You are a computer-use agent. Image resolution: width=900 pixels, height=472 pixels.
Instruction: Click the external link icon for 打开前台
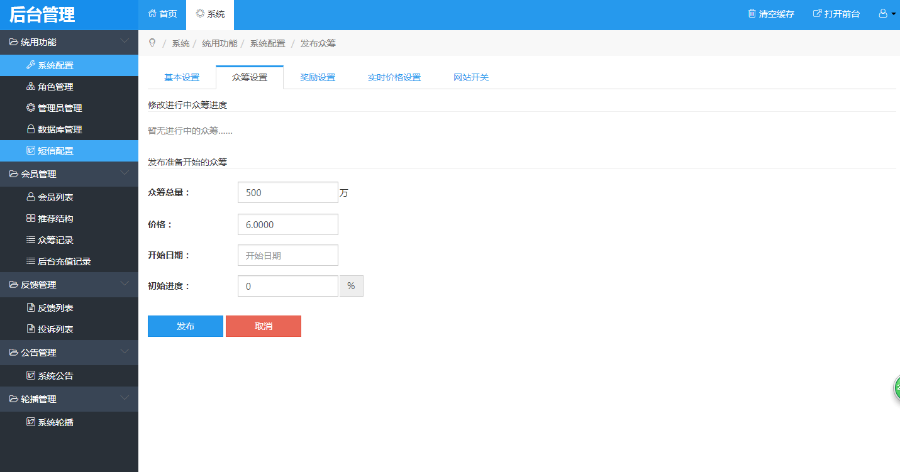(817, 14)
